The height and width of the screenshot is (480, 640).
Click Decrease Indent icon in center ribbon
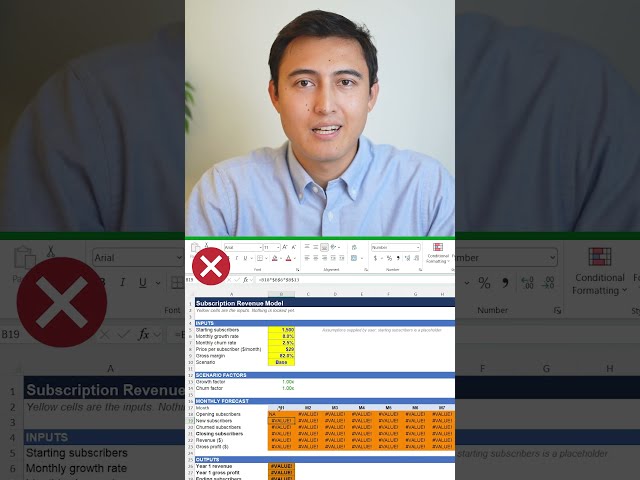point(333,258)
